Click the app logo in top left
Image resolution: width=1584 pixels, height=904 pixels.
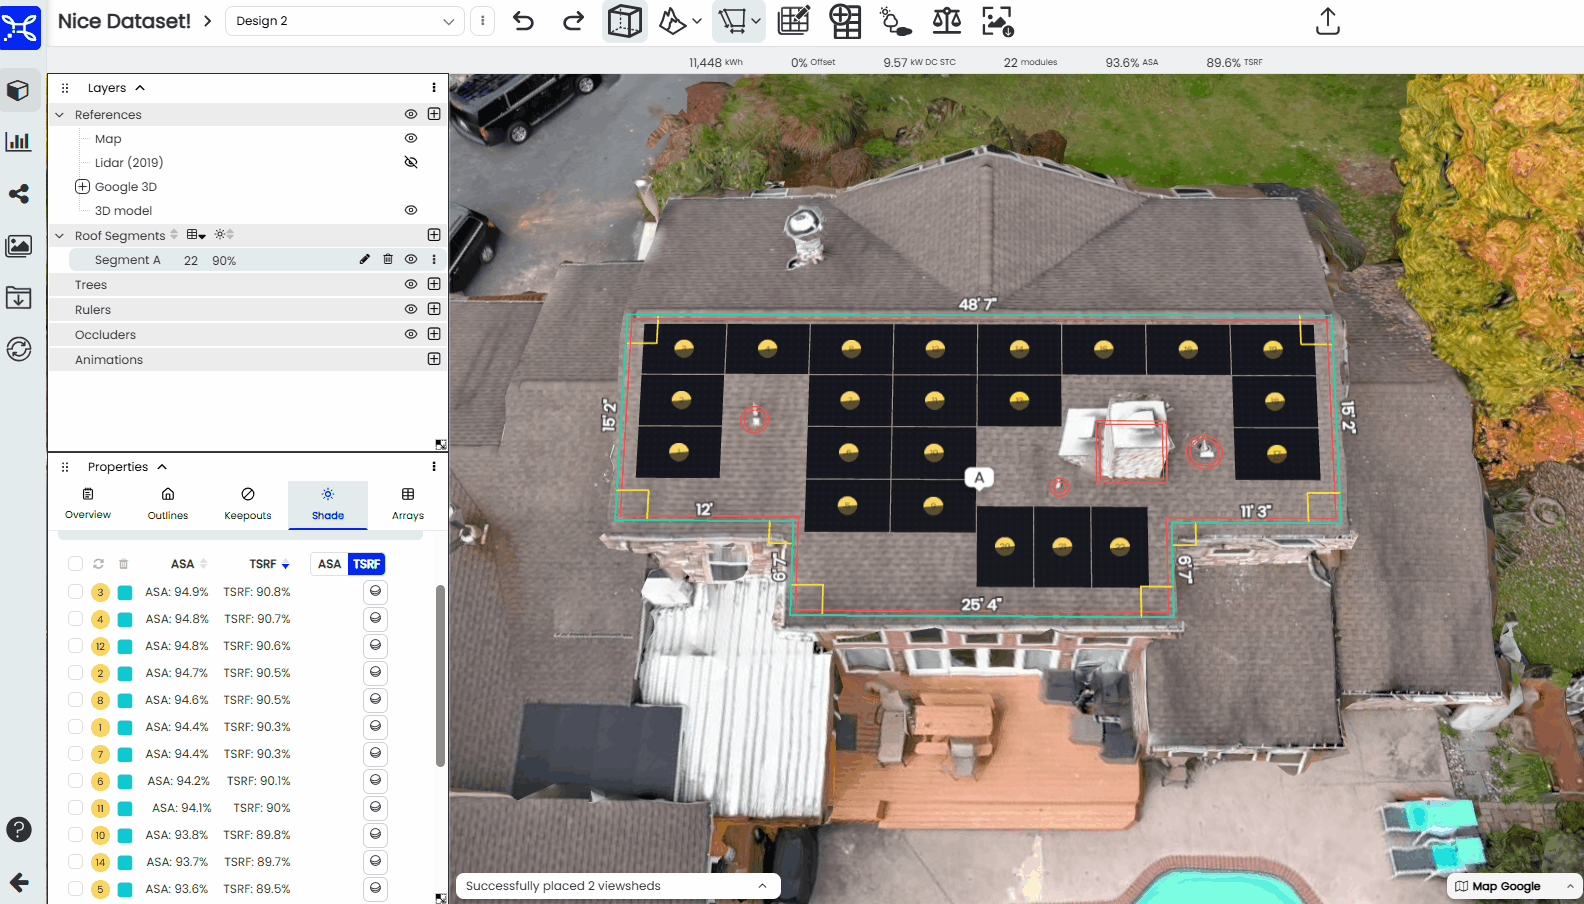20,26
